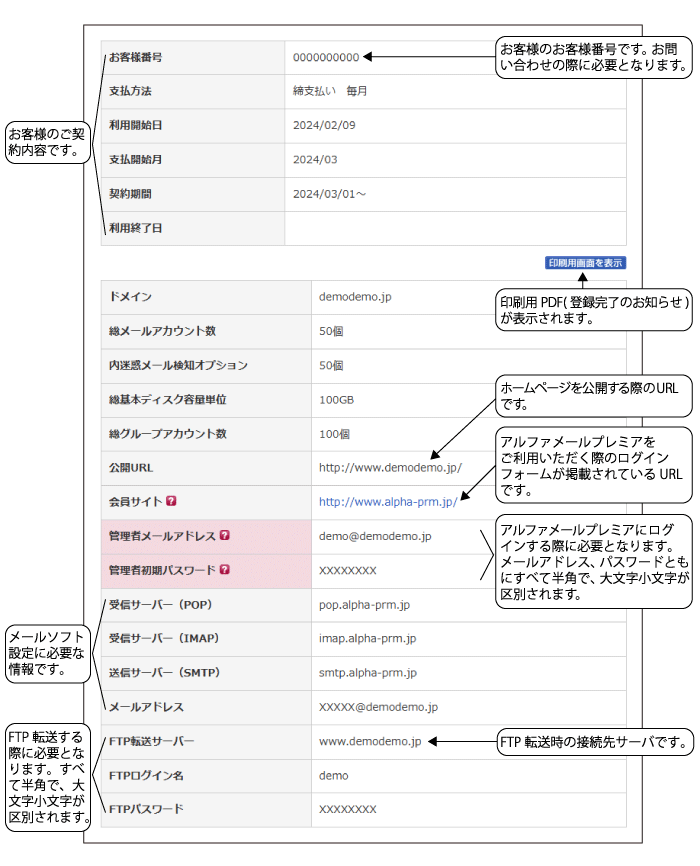Open the http://www.alpha-prm.jp/ member site link

click(388, 502)
